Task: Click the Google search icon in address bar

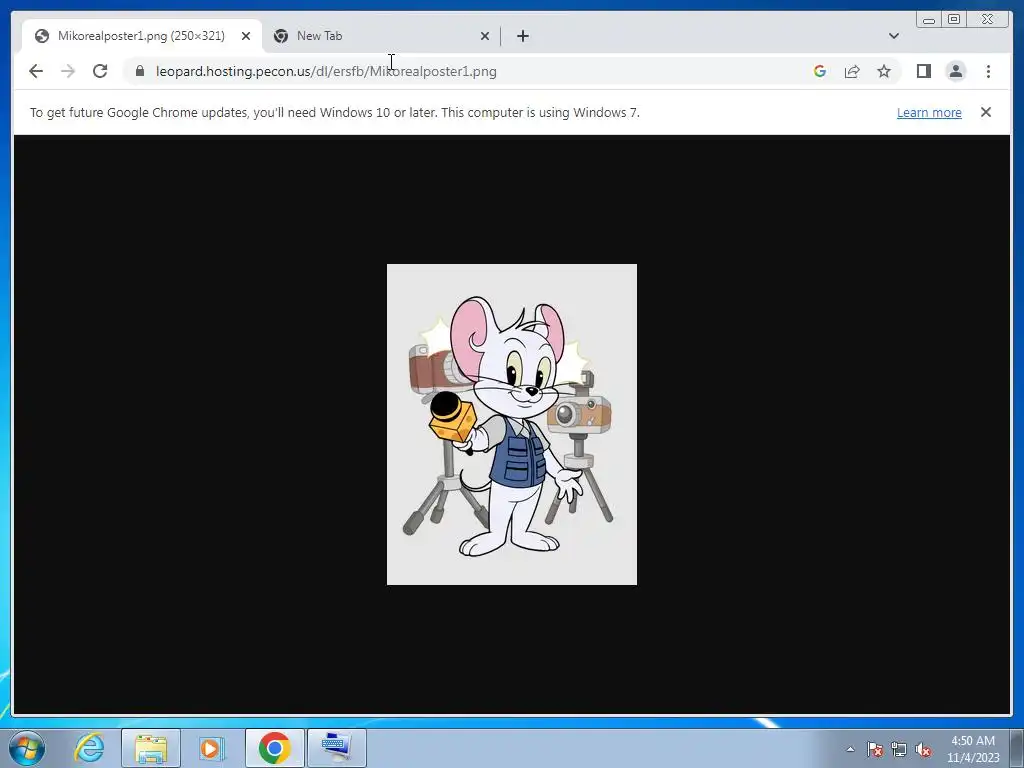Action: coord(820,71)
